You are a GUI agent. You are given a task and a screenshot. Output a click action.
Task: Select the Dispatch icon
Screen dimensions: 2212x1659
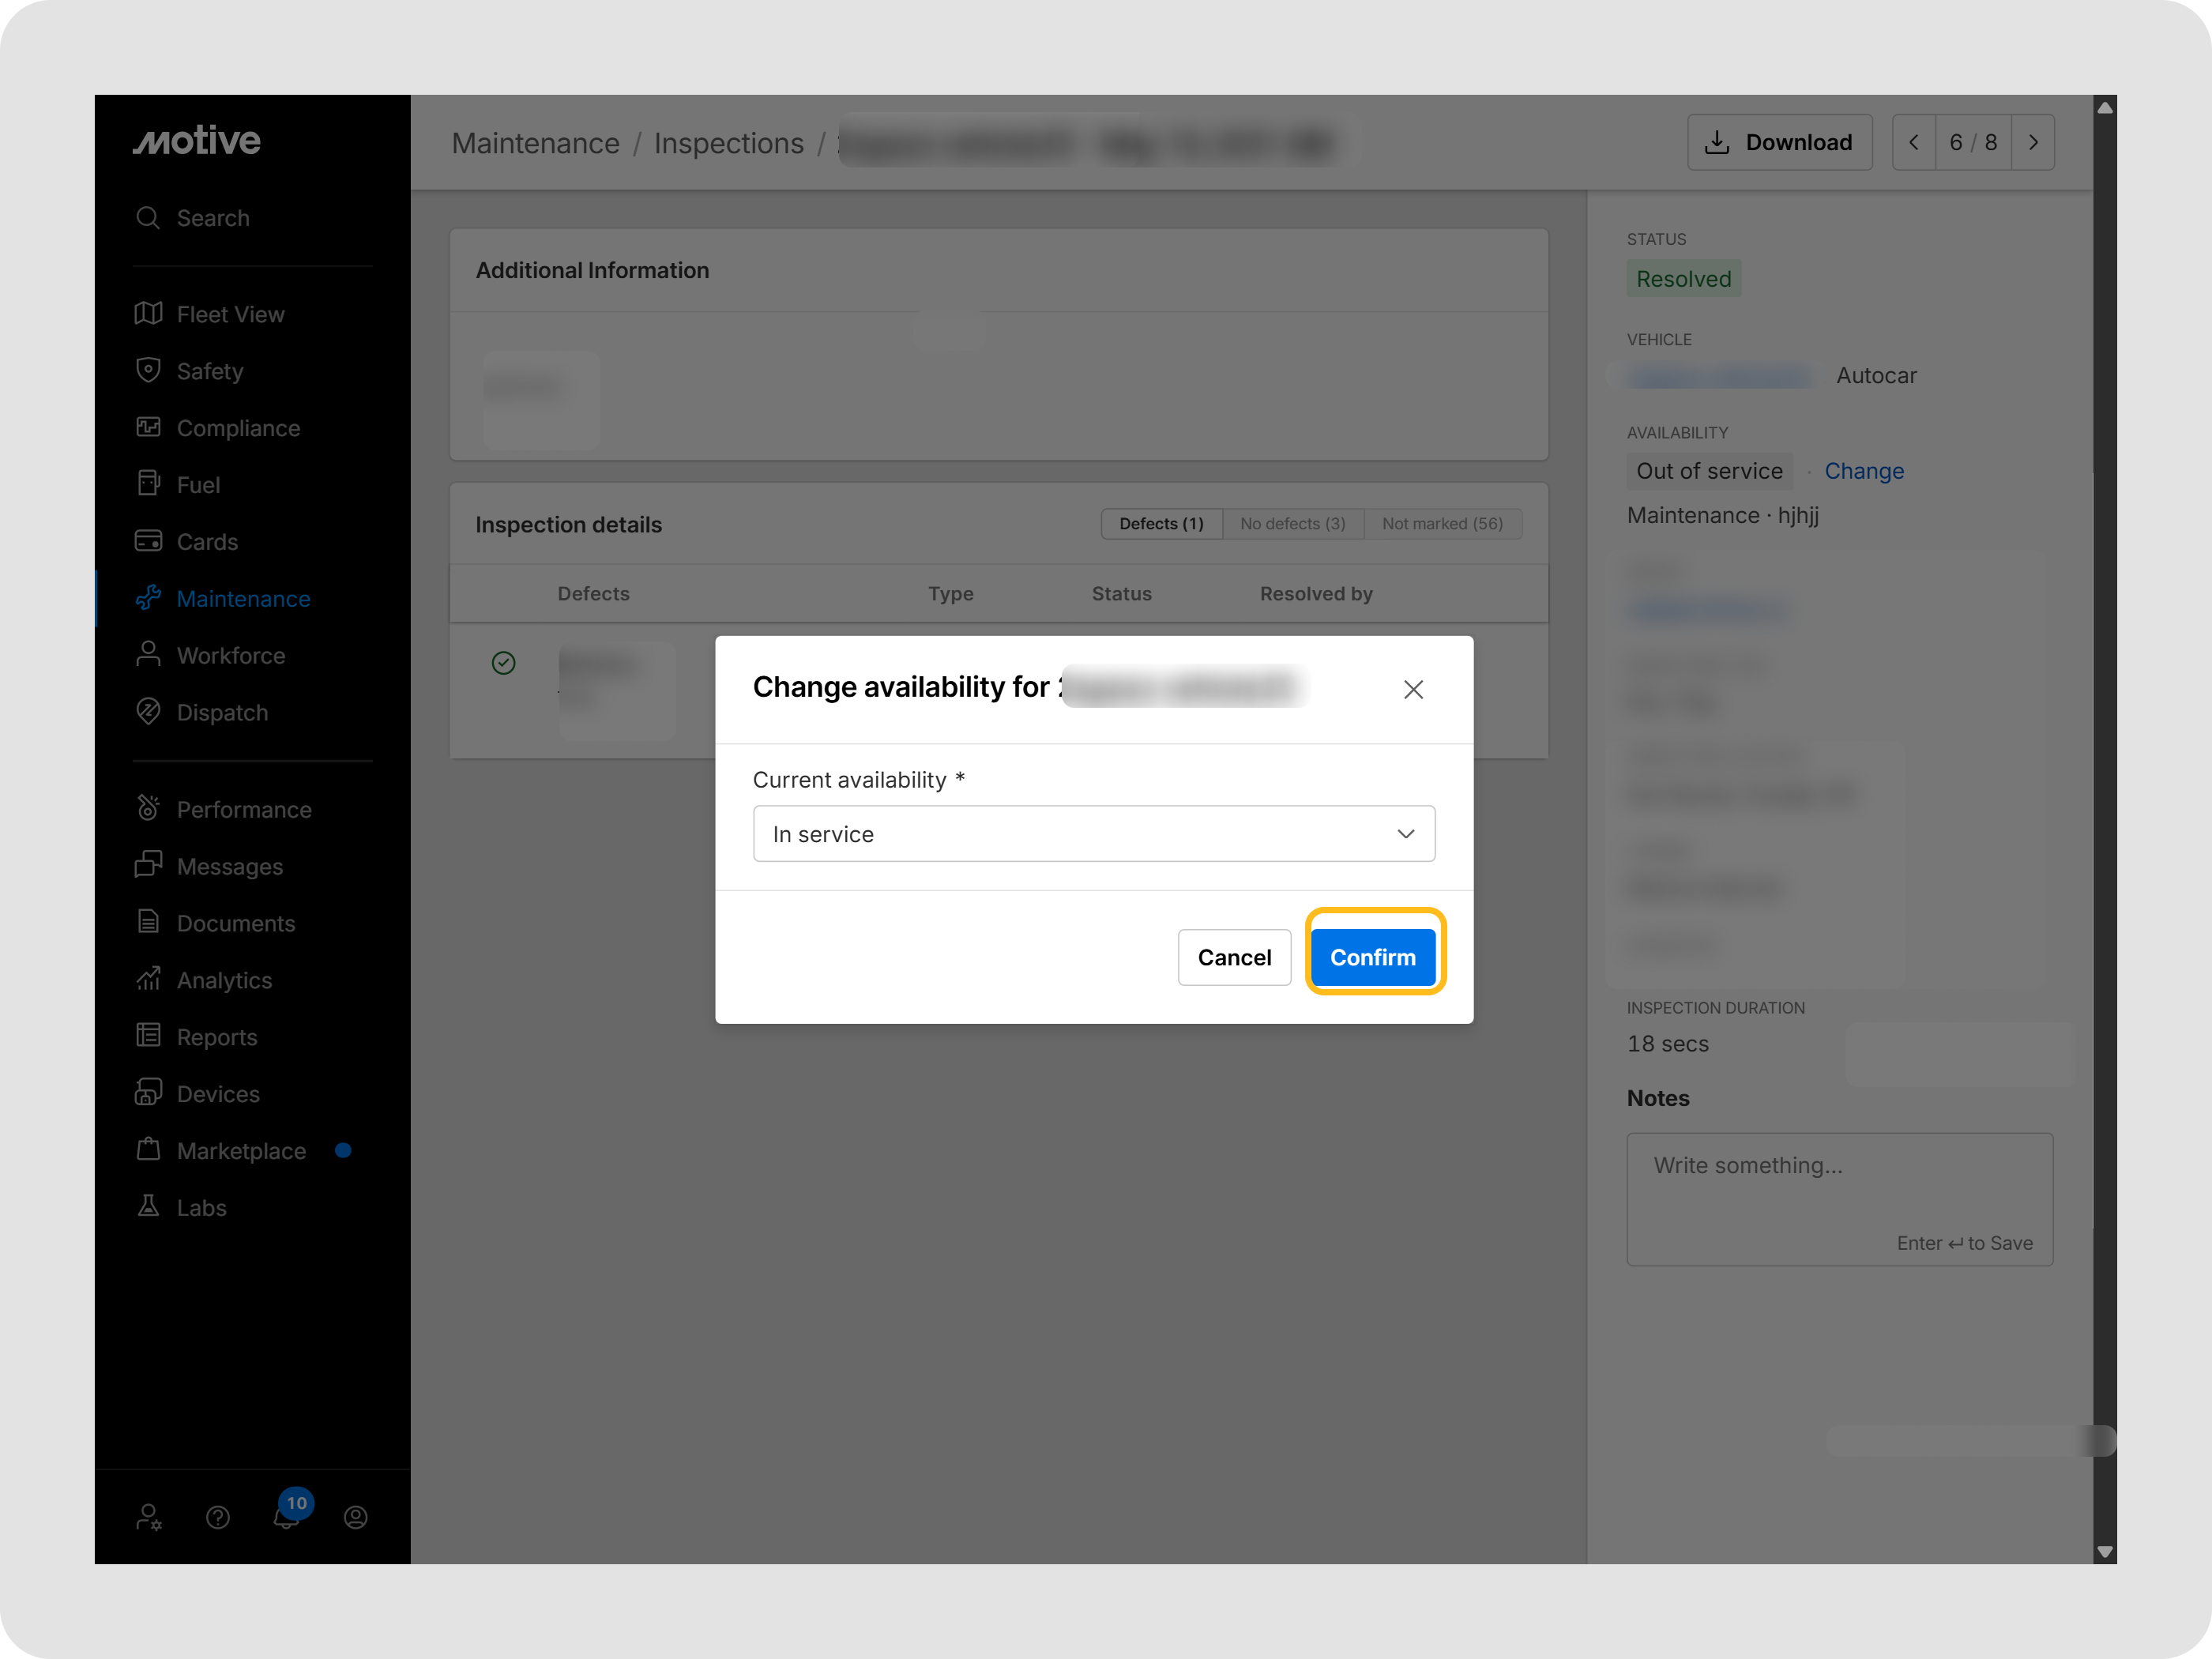pos(148,712)
